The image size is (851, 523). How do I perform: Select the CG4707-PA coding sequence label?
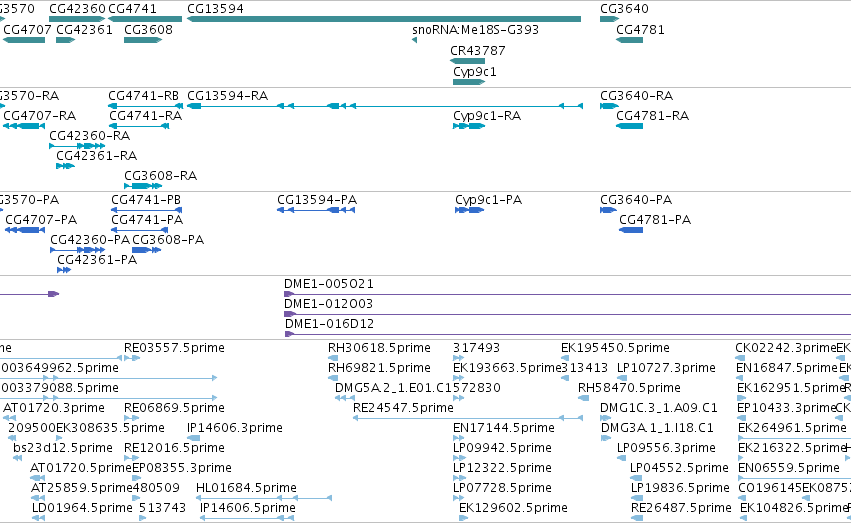(41, 220)
